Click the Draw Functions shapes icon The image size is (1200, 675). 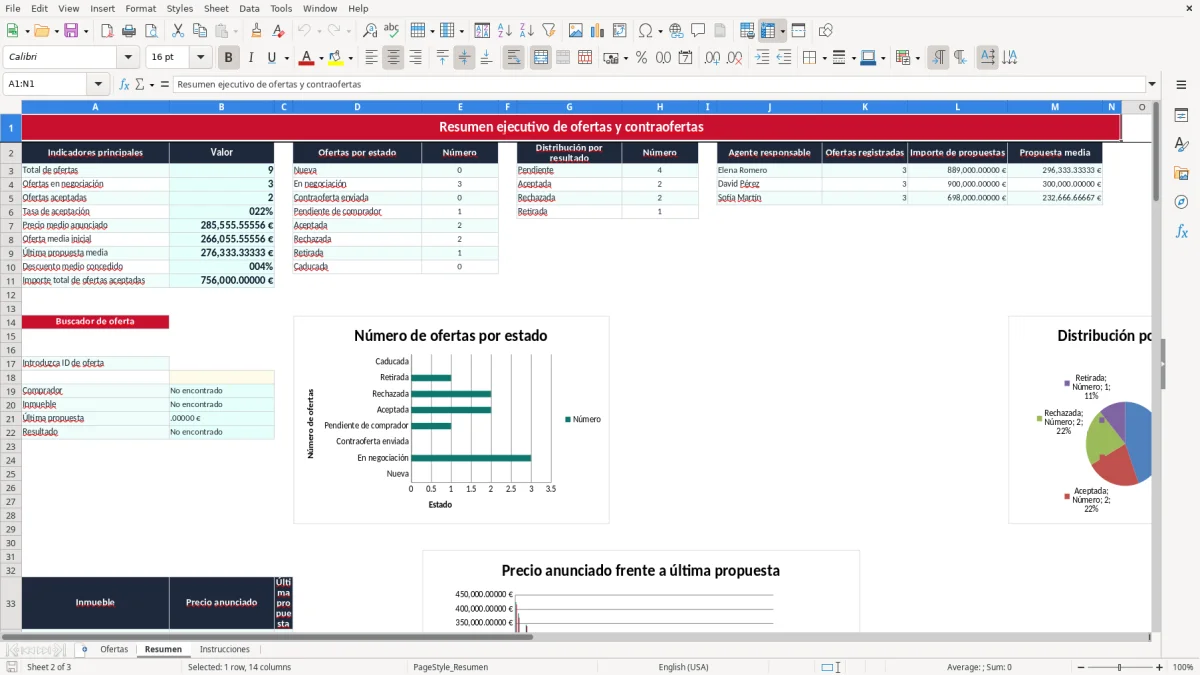tap(825, 31)
